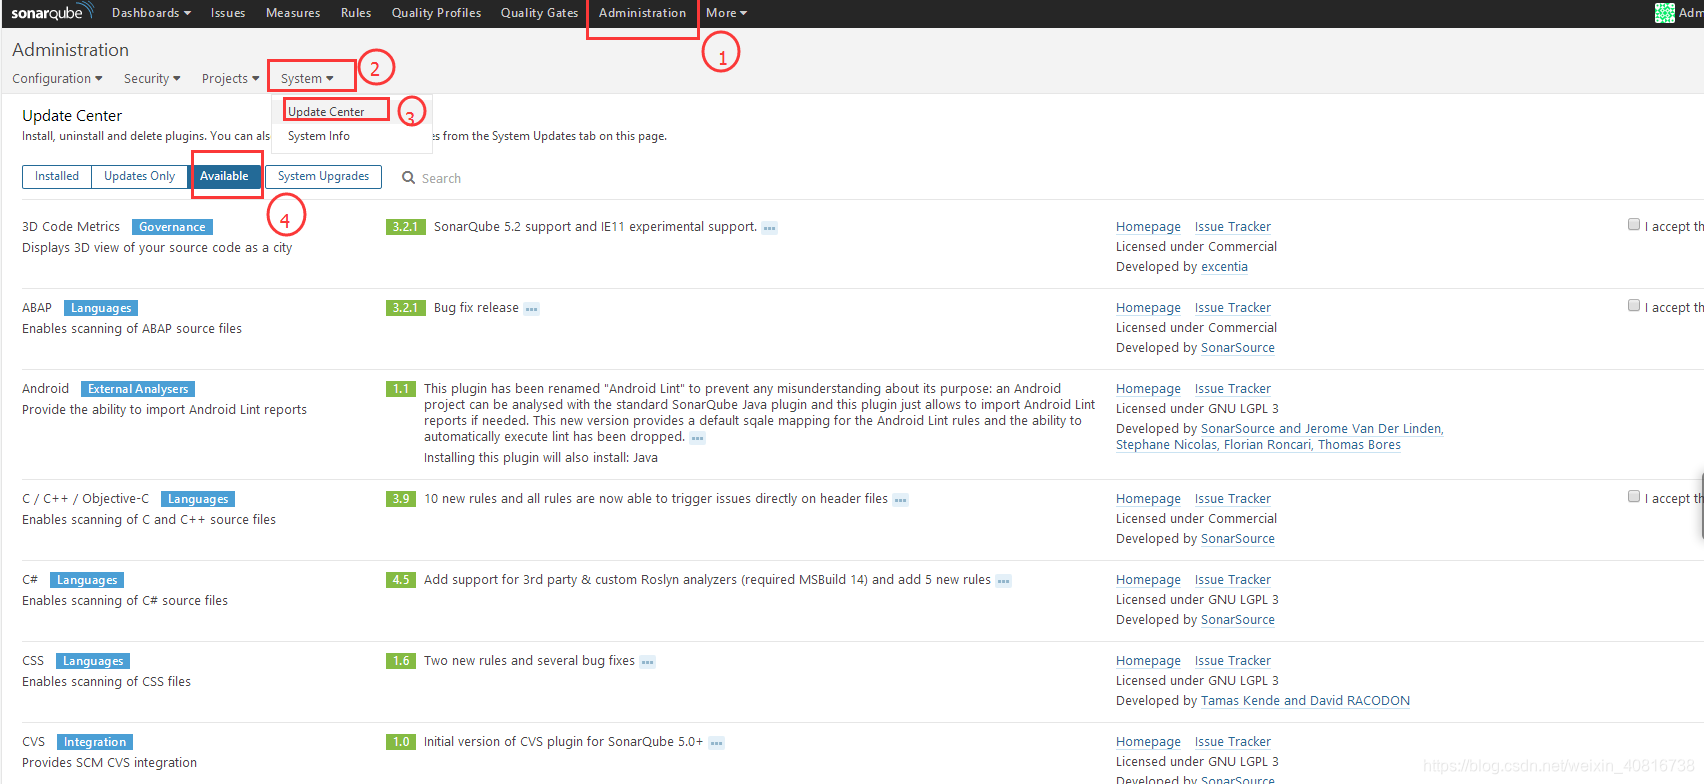Accept terms checkbox for C / C++ / Objective-C
1704x784 pixels.
pyautogui.click(x=1634, y=497)
